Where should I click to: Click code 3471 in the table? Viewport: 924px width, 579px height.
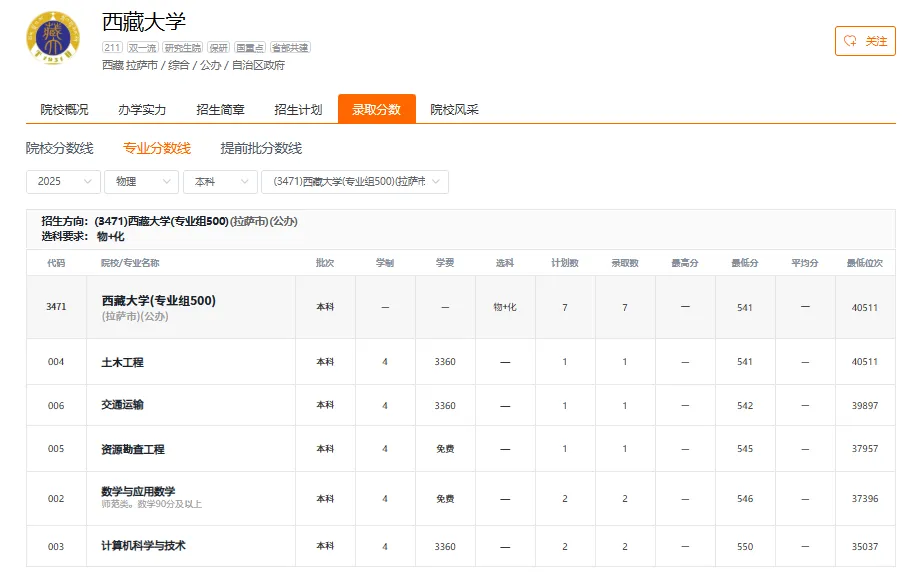[56, 307]
